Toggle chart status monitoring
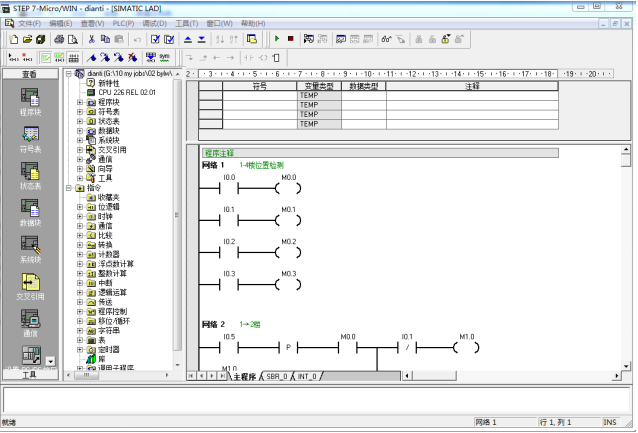The image size is (638, 433). tap(341, 39)
